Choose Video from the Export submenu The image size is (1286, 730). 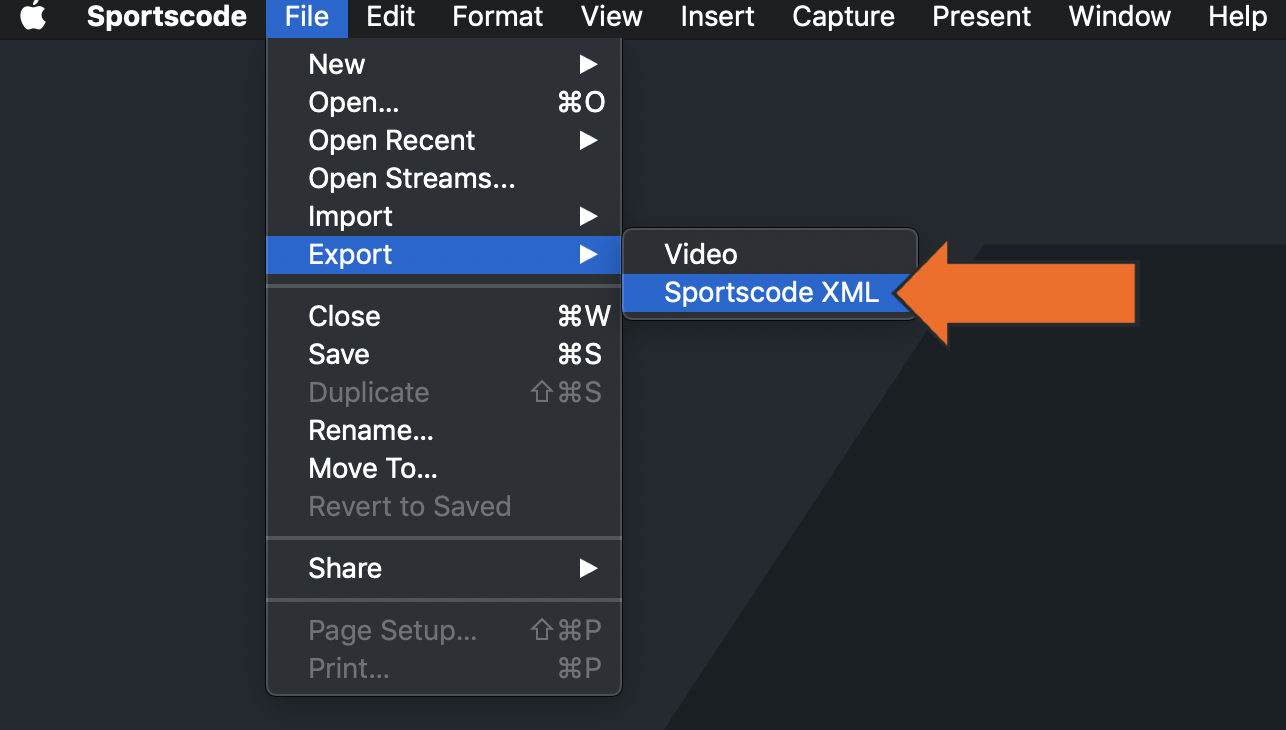(x=700, y=254)
